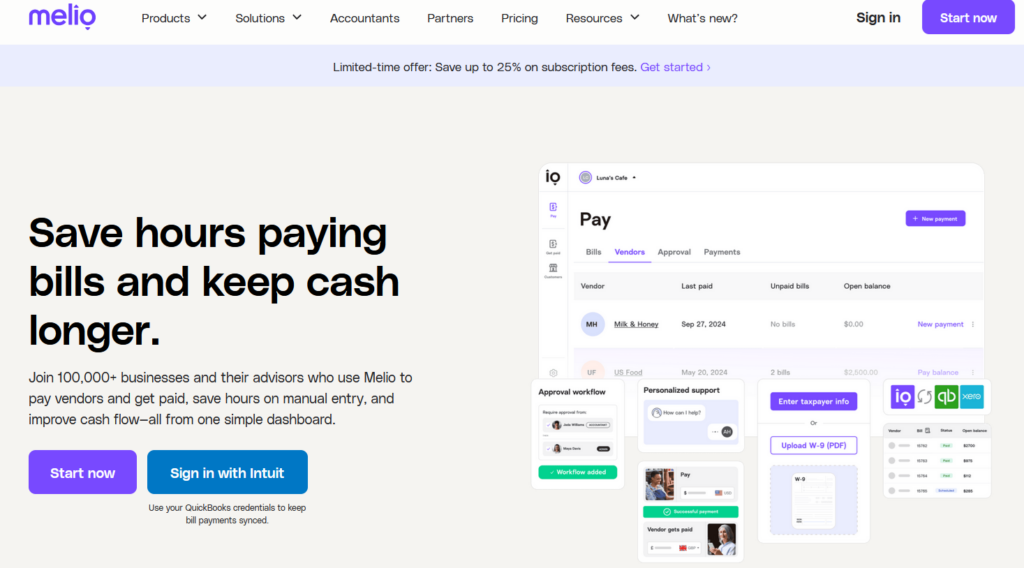Open the Partners page
Screen dimensions: 1024x568
[450, 18]
